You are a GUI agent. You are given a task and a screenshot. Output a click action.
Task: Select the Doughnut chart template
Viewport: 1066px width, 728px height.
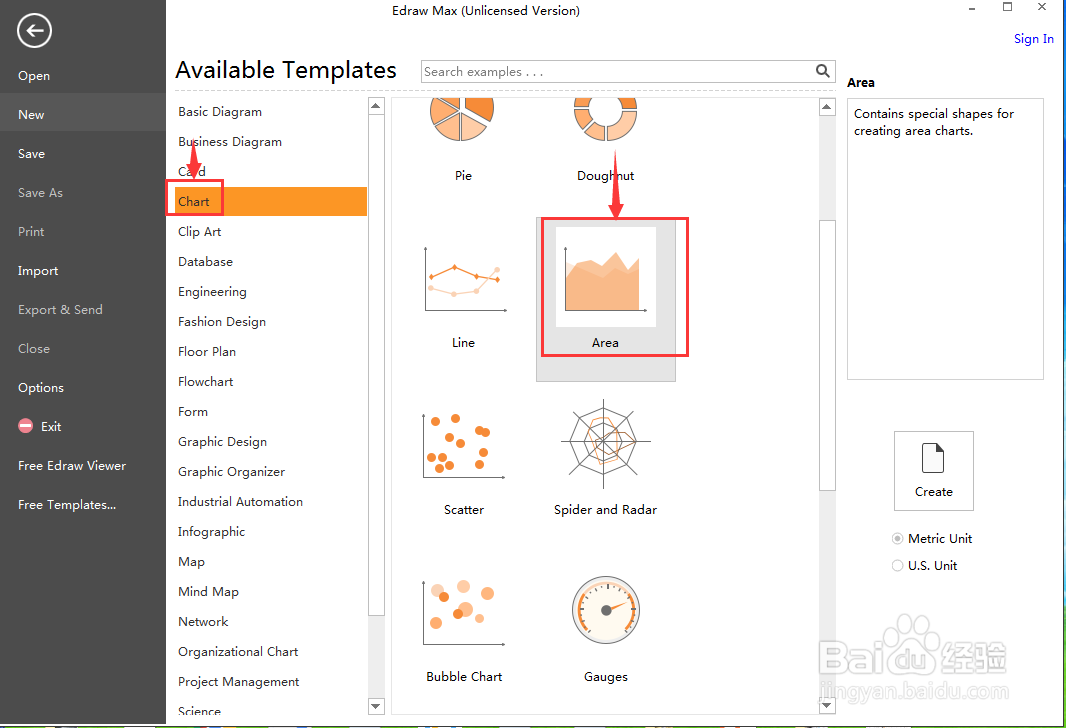coord(605,139)
